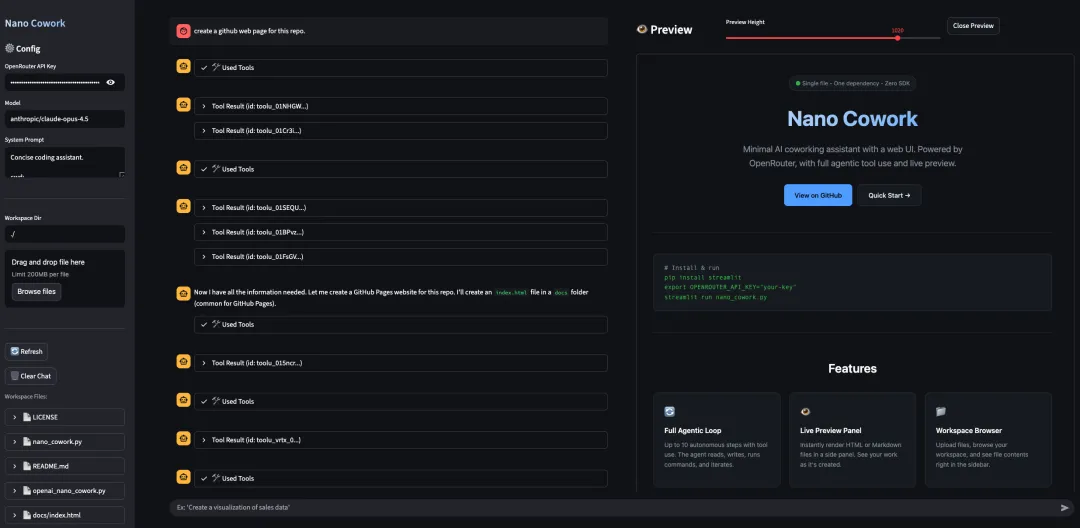Click the 'streamlit run nano_cowork.py' code line
This screenshot has width=1080, height=528.
716,297
